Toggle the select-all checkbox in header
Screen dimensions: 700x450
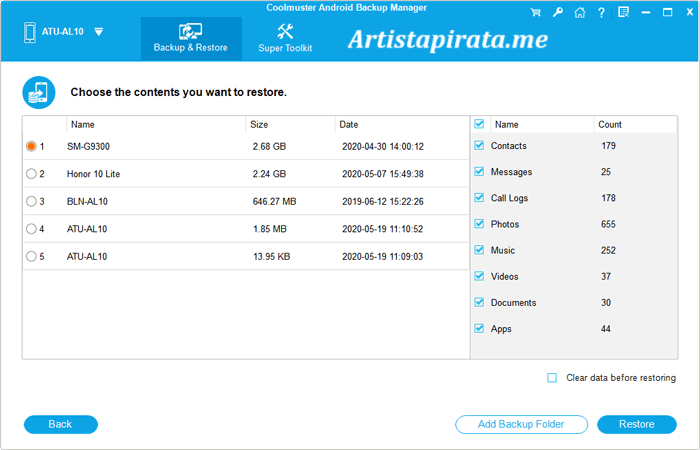pyautogui.click(x=479, y=124)
